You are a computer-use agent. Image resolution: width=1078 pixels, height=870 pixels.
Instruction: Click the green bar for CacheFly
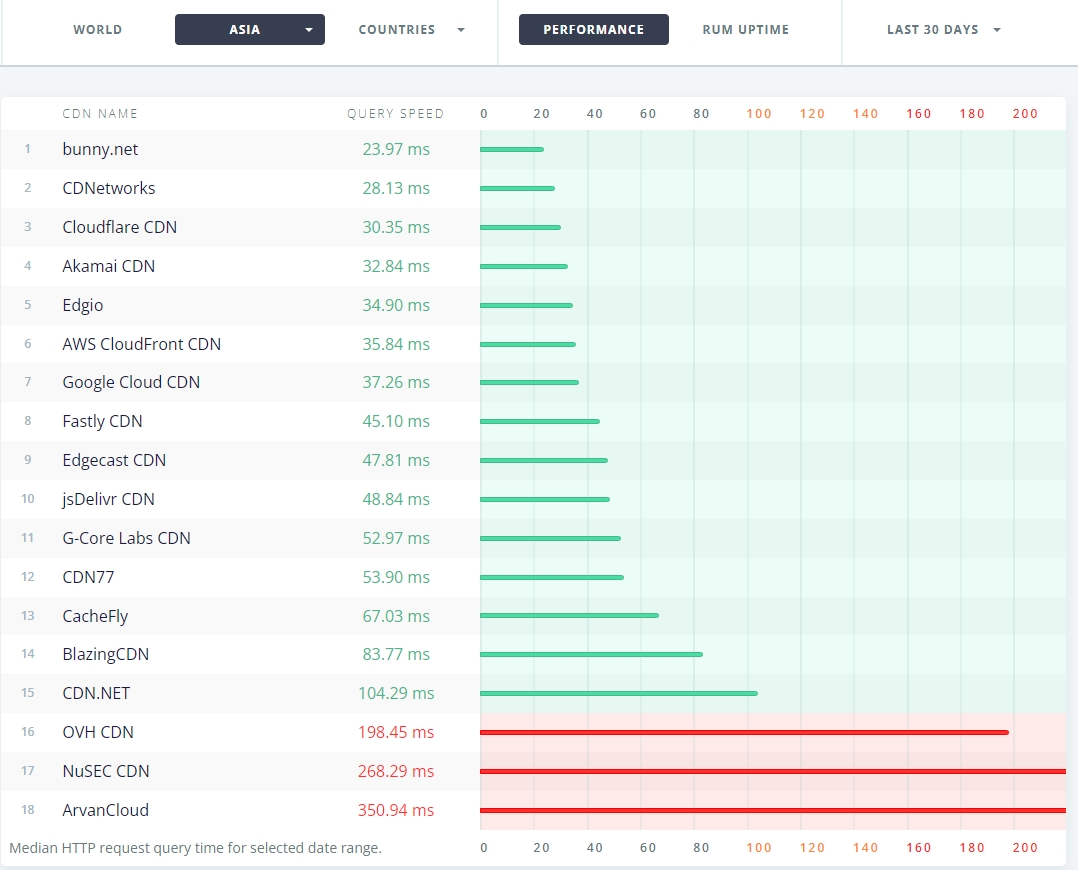pos(569,616)
